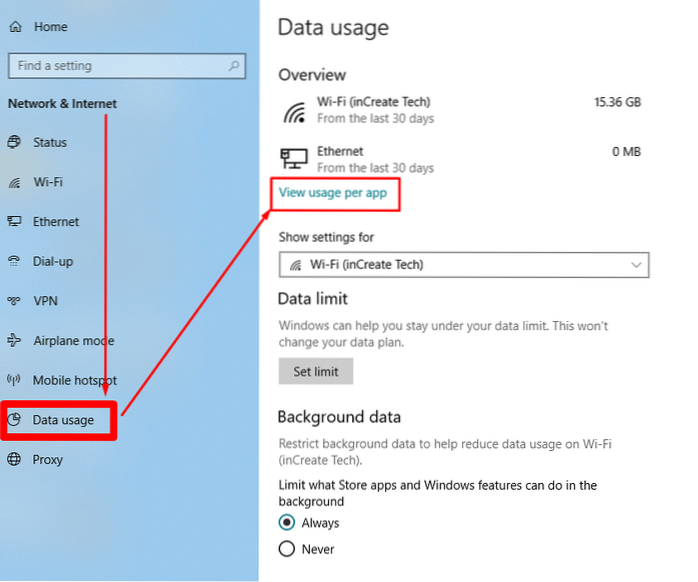Viewport: 698px width, 582px height.
Task: Open the Show settings for dropdown
Action: pos(463,265)
